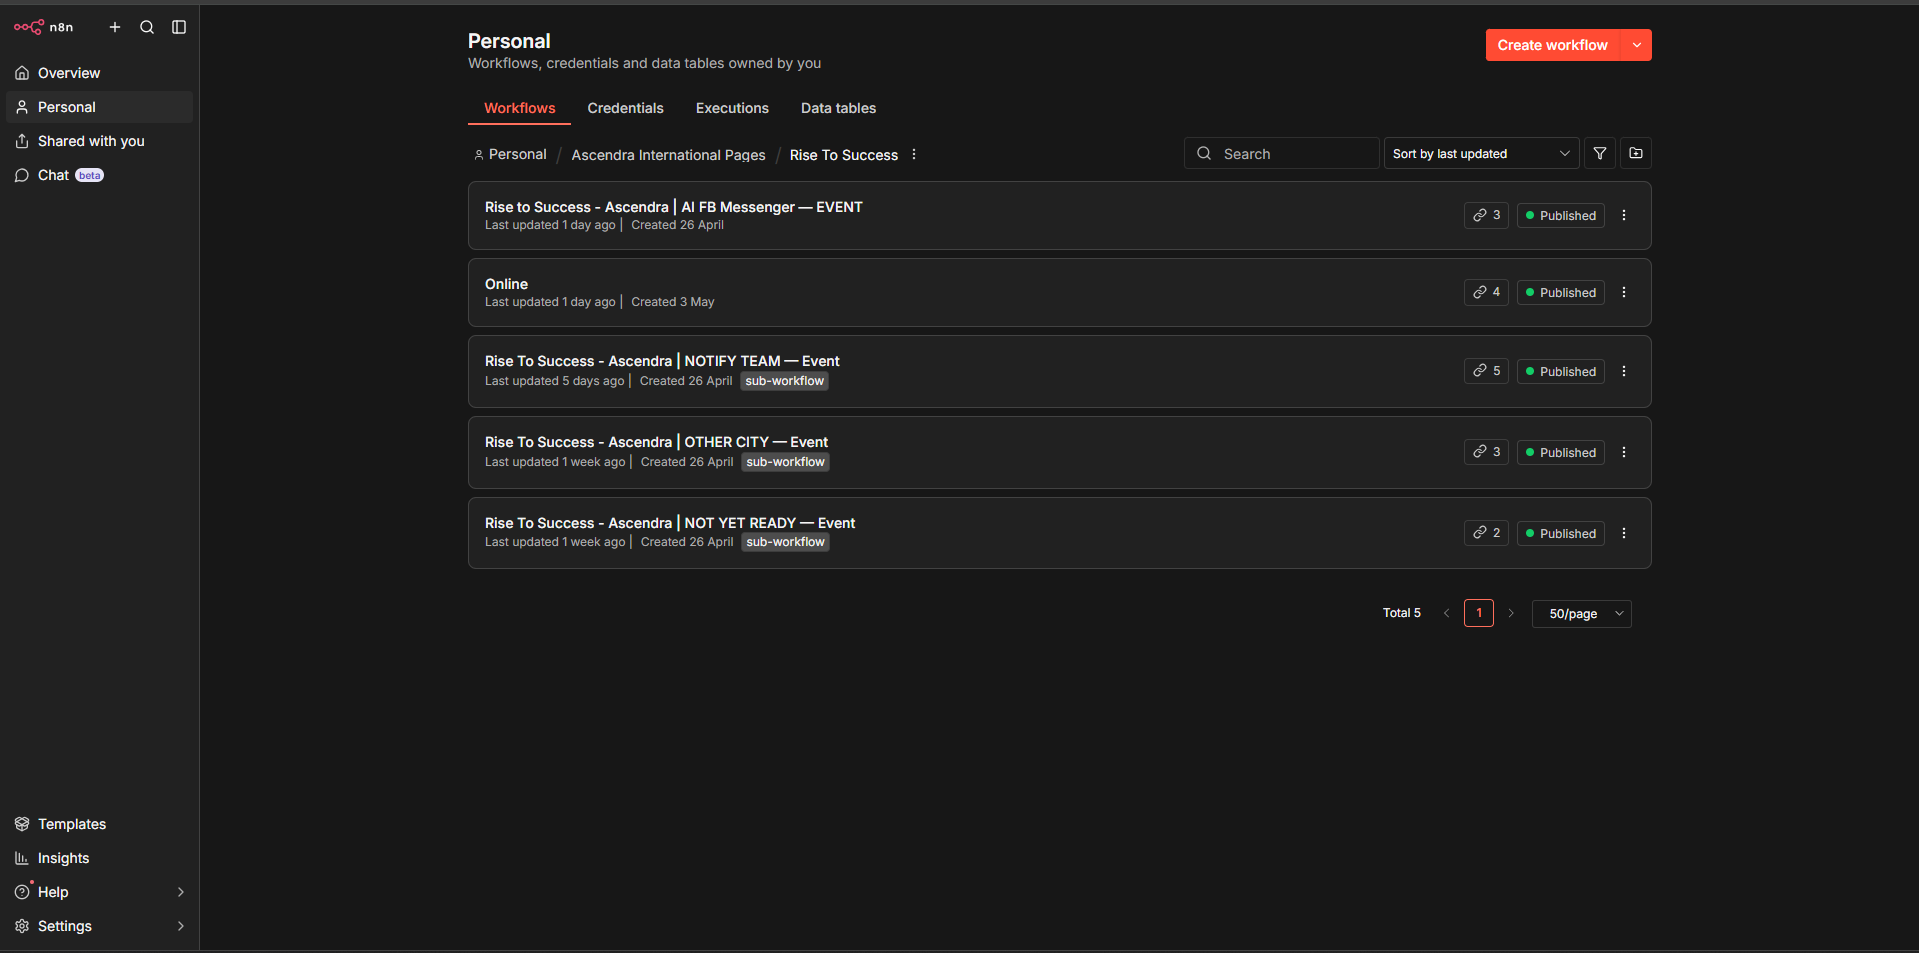Open the Online workflow

[506, 284]
